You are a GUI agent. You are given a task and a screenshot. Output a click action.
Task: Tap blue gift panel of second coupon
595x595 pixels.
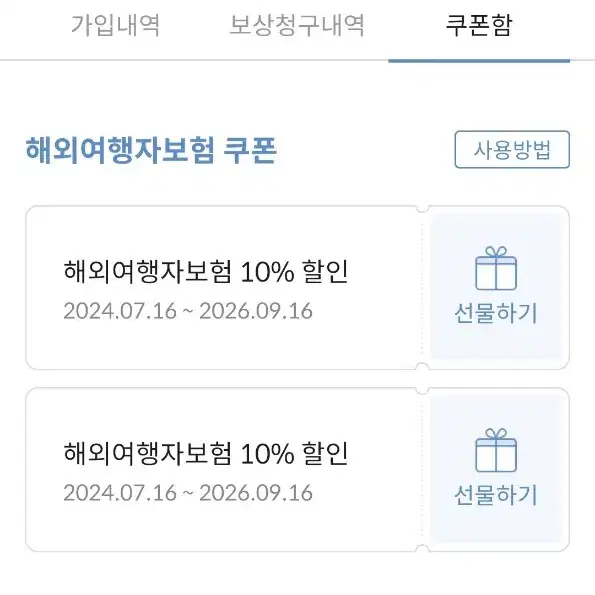click(x=496, y=469)
